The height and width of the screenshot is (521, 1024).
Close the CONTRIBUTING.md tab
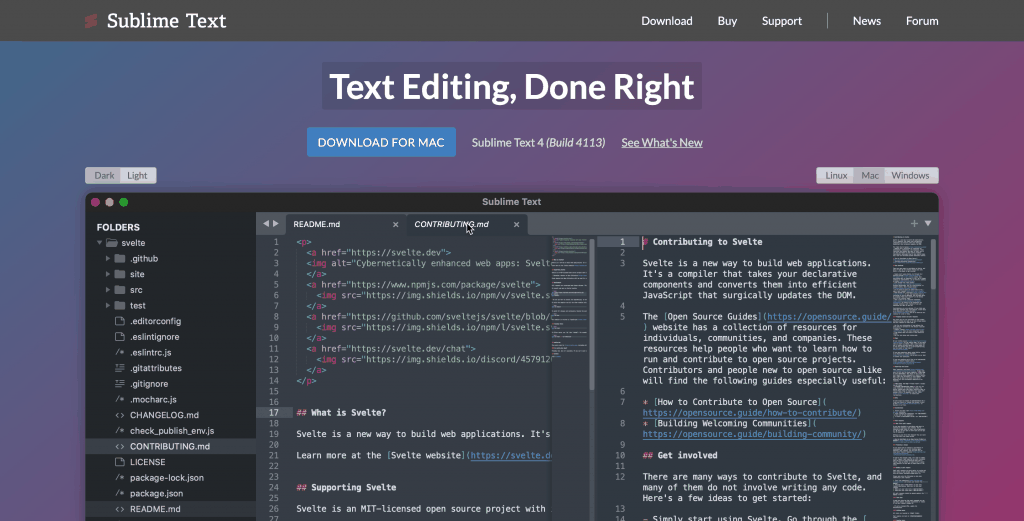(518, 225)
